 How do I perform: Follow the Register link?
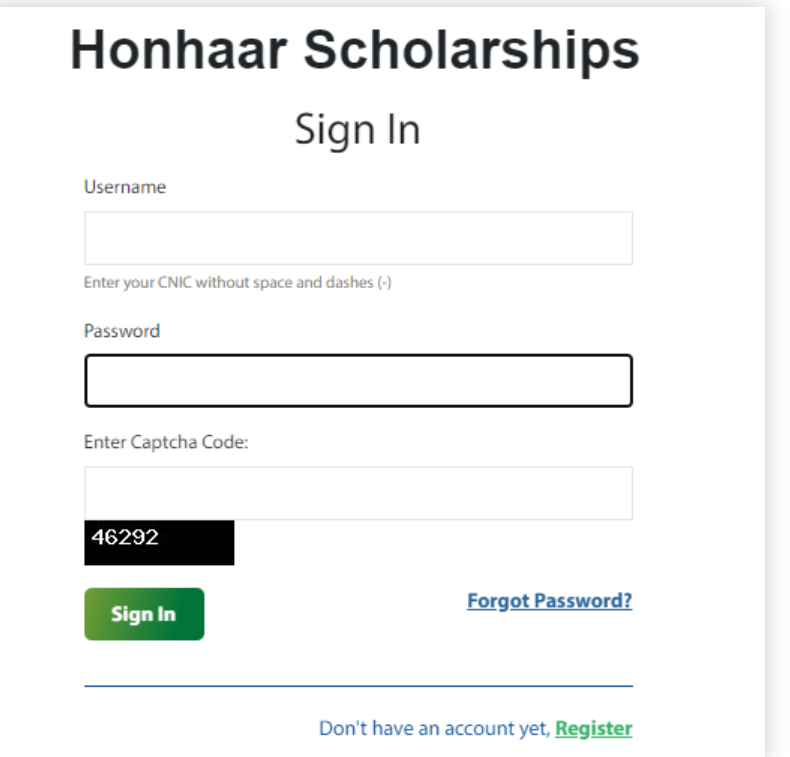[594, 728]
